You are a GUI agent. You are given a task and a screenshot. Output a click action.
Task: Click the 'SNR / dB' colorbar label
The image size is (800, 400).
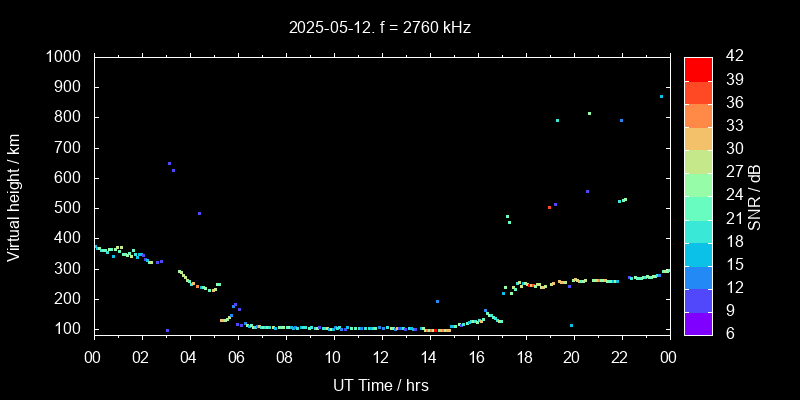tap(755, 196)
